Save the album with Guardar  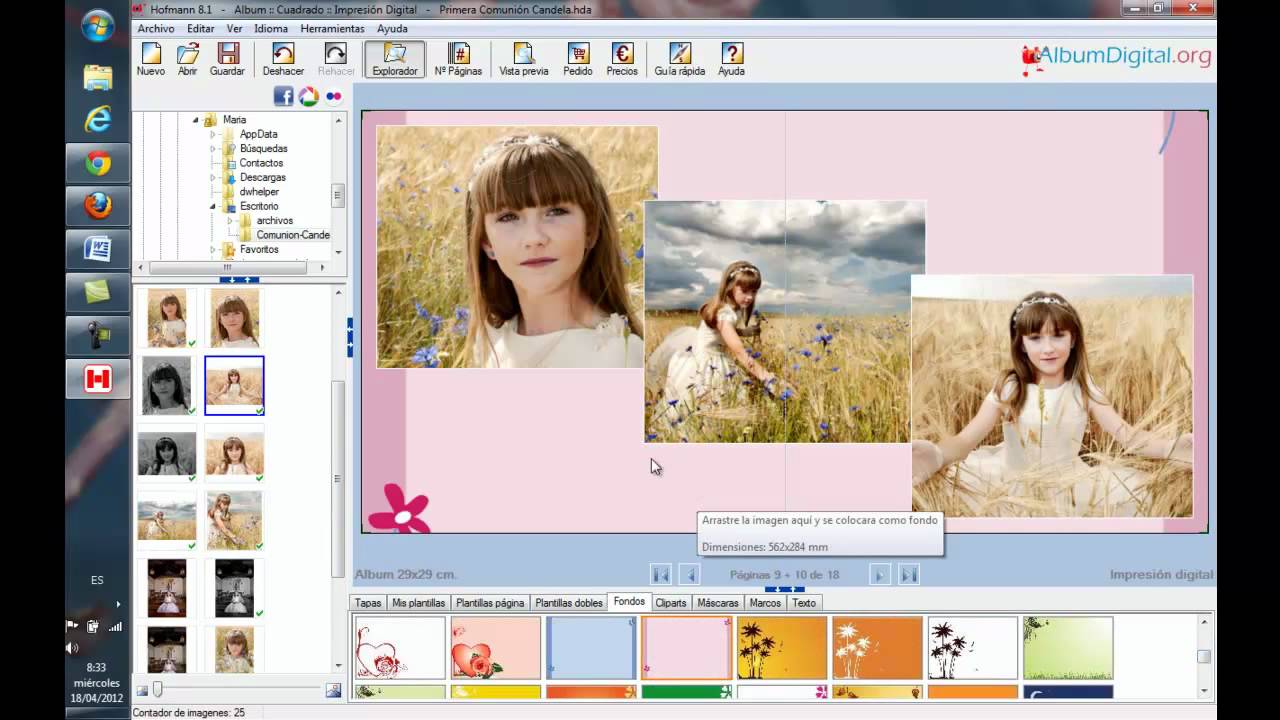coord(227,59)
